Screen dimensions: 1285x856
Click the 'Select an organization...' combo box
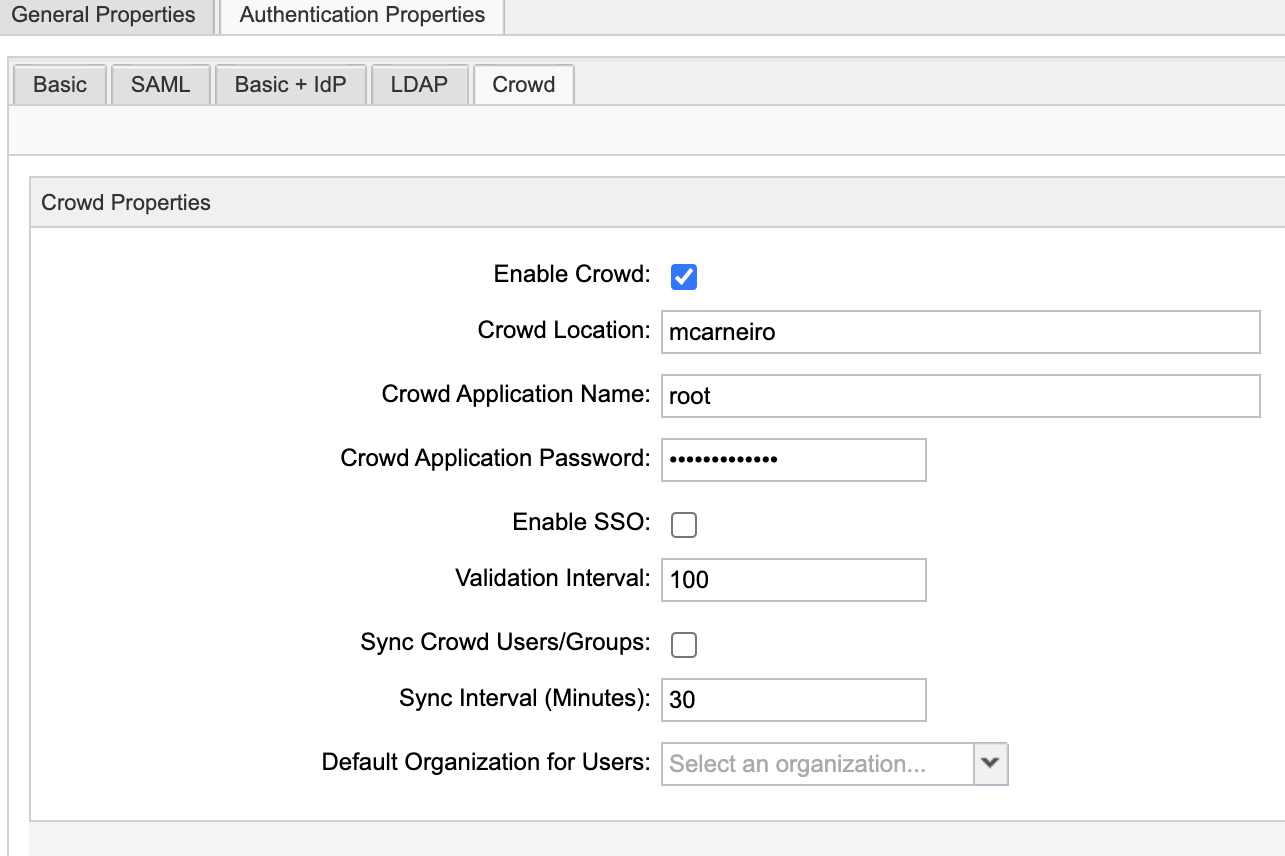[x=817, y=763]
